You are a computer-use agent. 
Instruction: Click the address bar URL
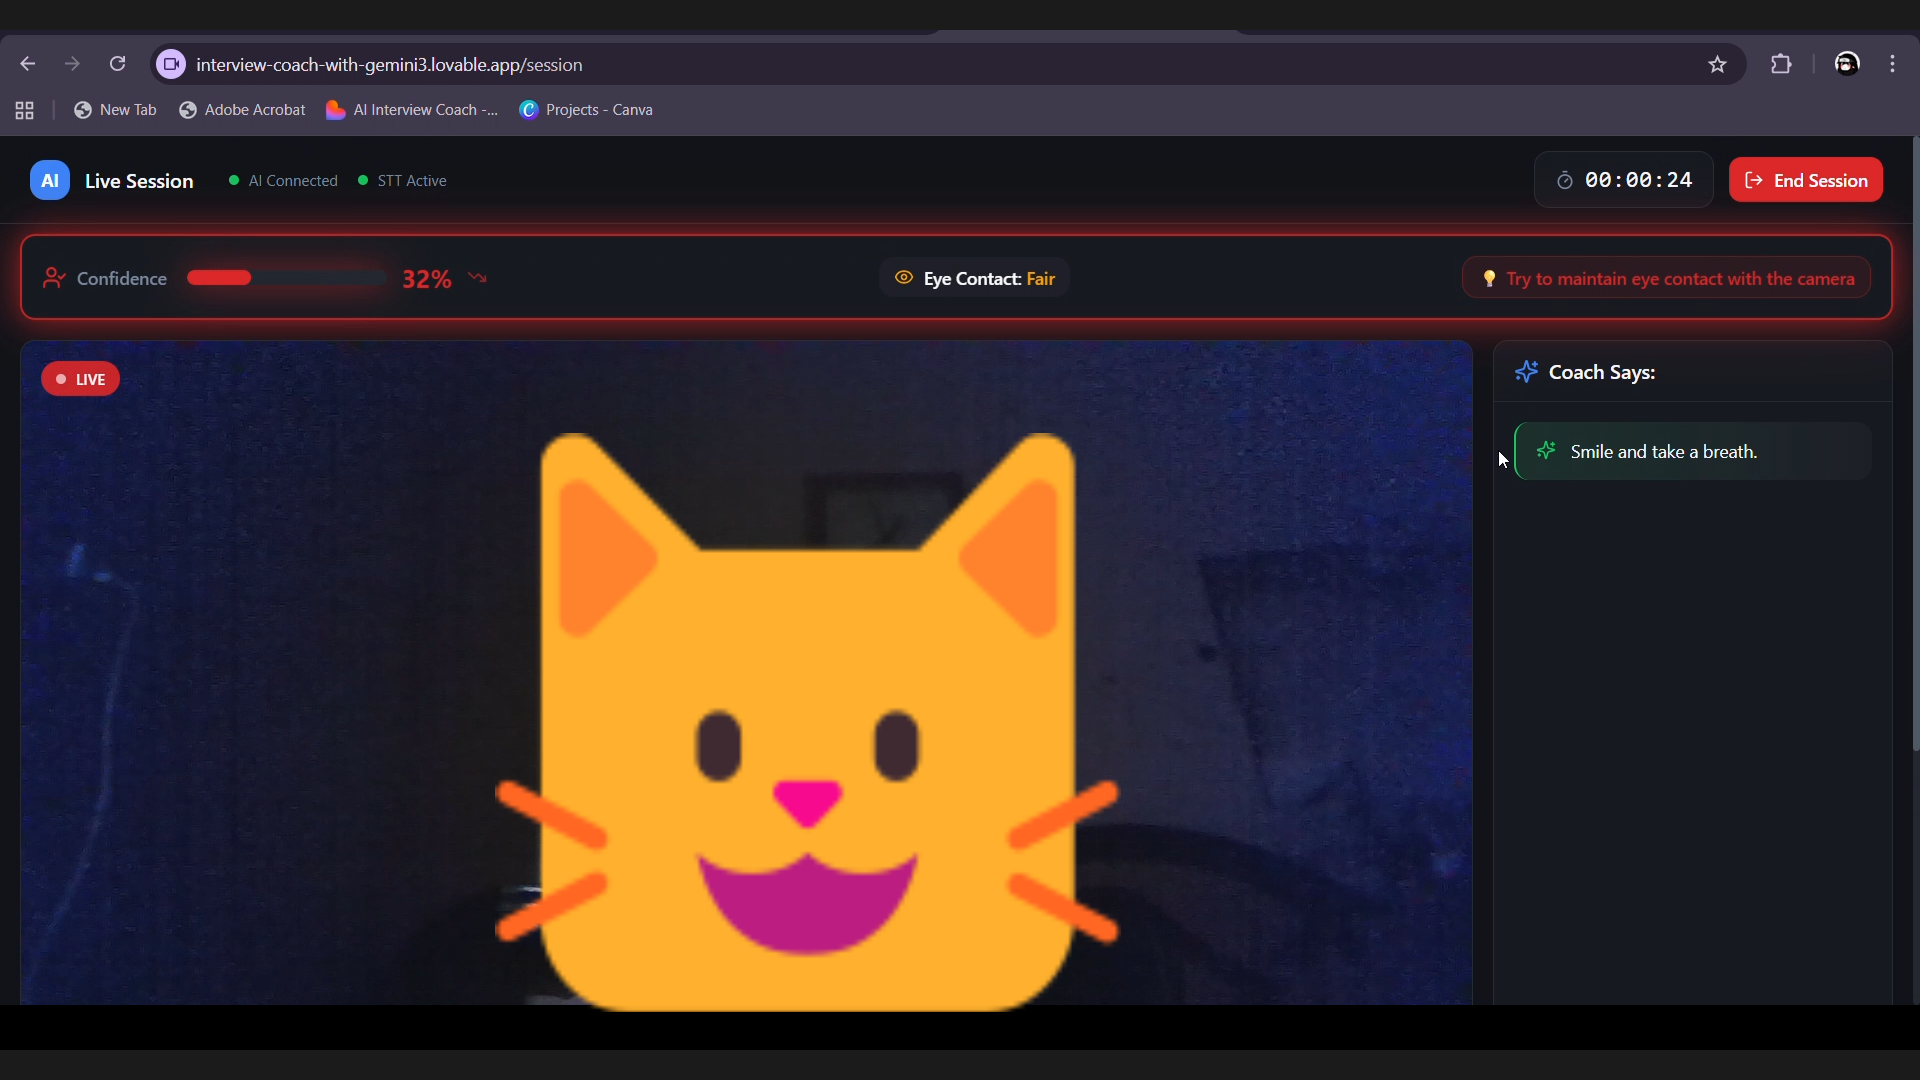click(x=389, y=64)
